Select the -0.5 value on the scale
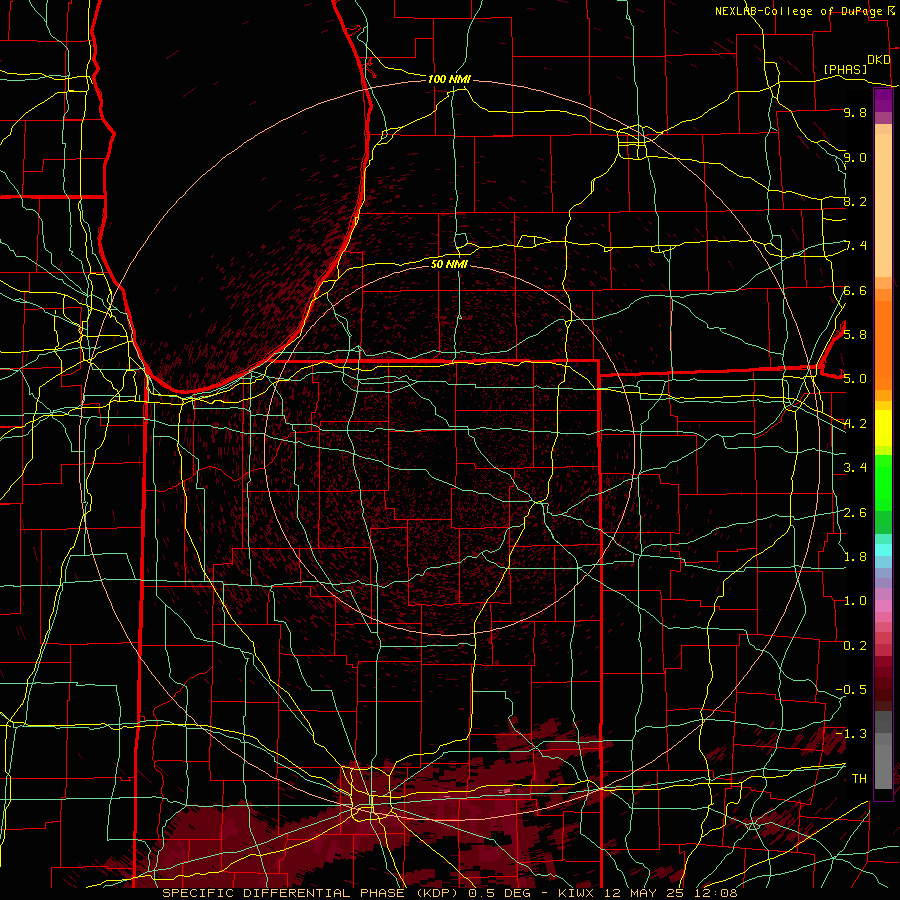The image size is (900, 900). point(851,689)
